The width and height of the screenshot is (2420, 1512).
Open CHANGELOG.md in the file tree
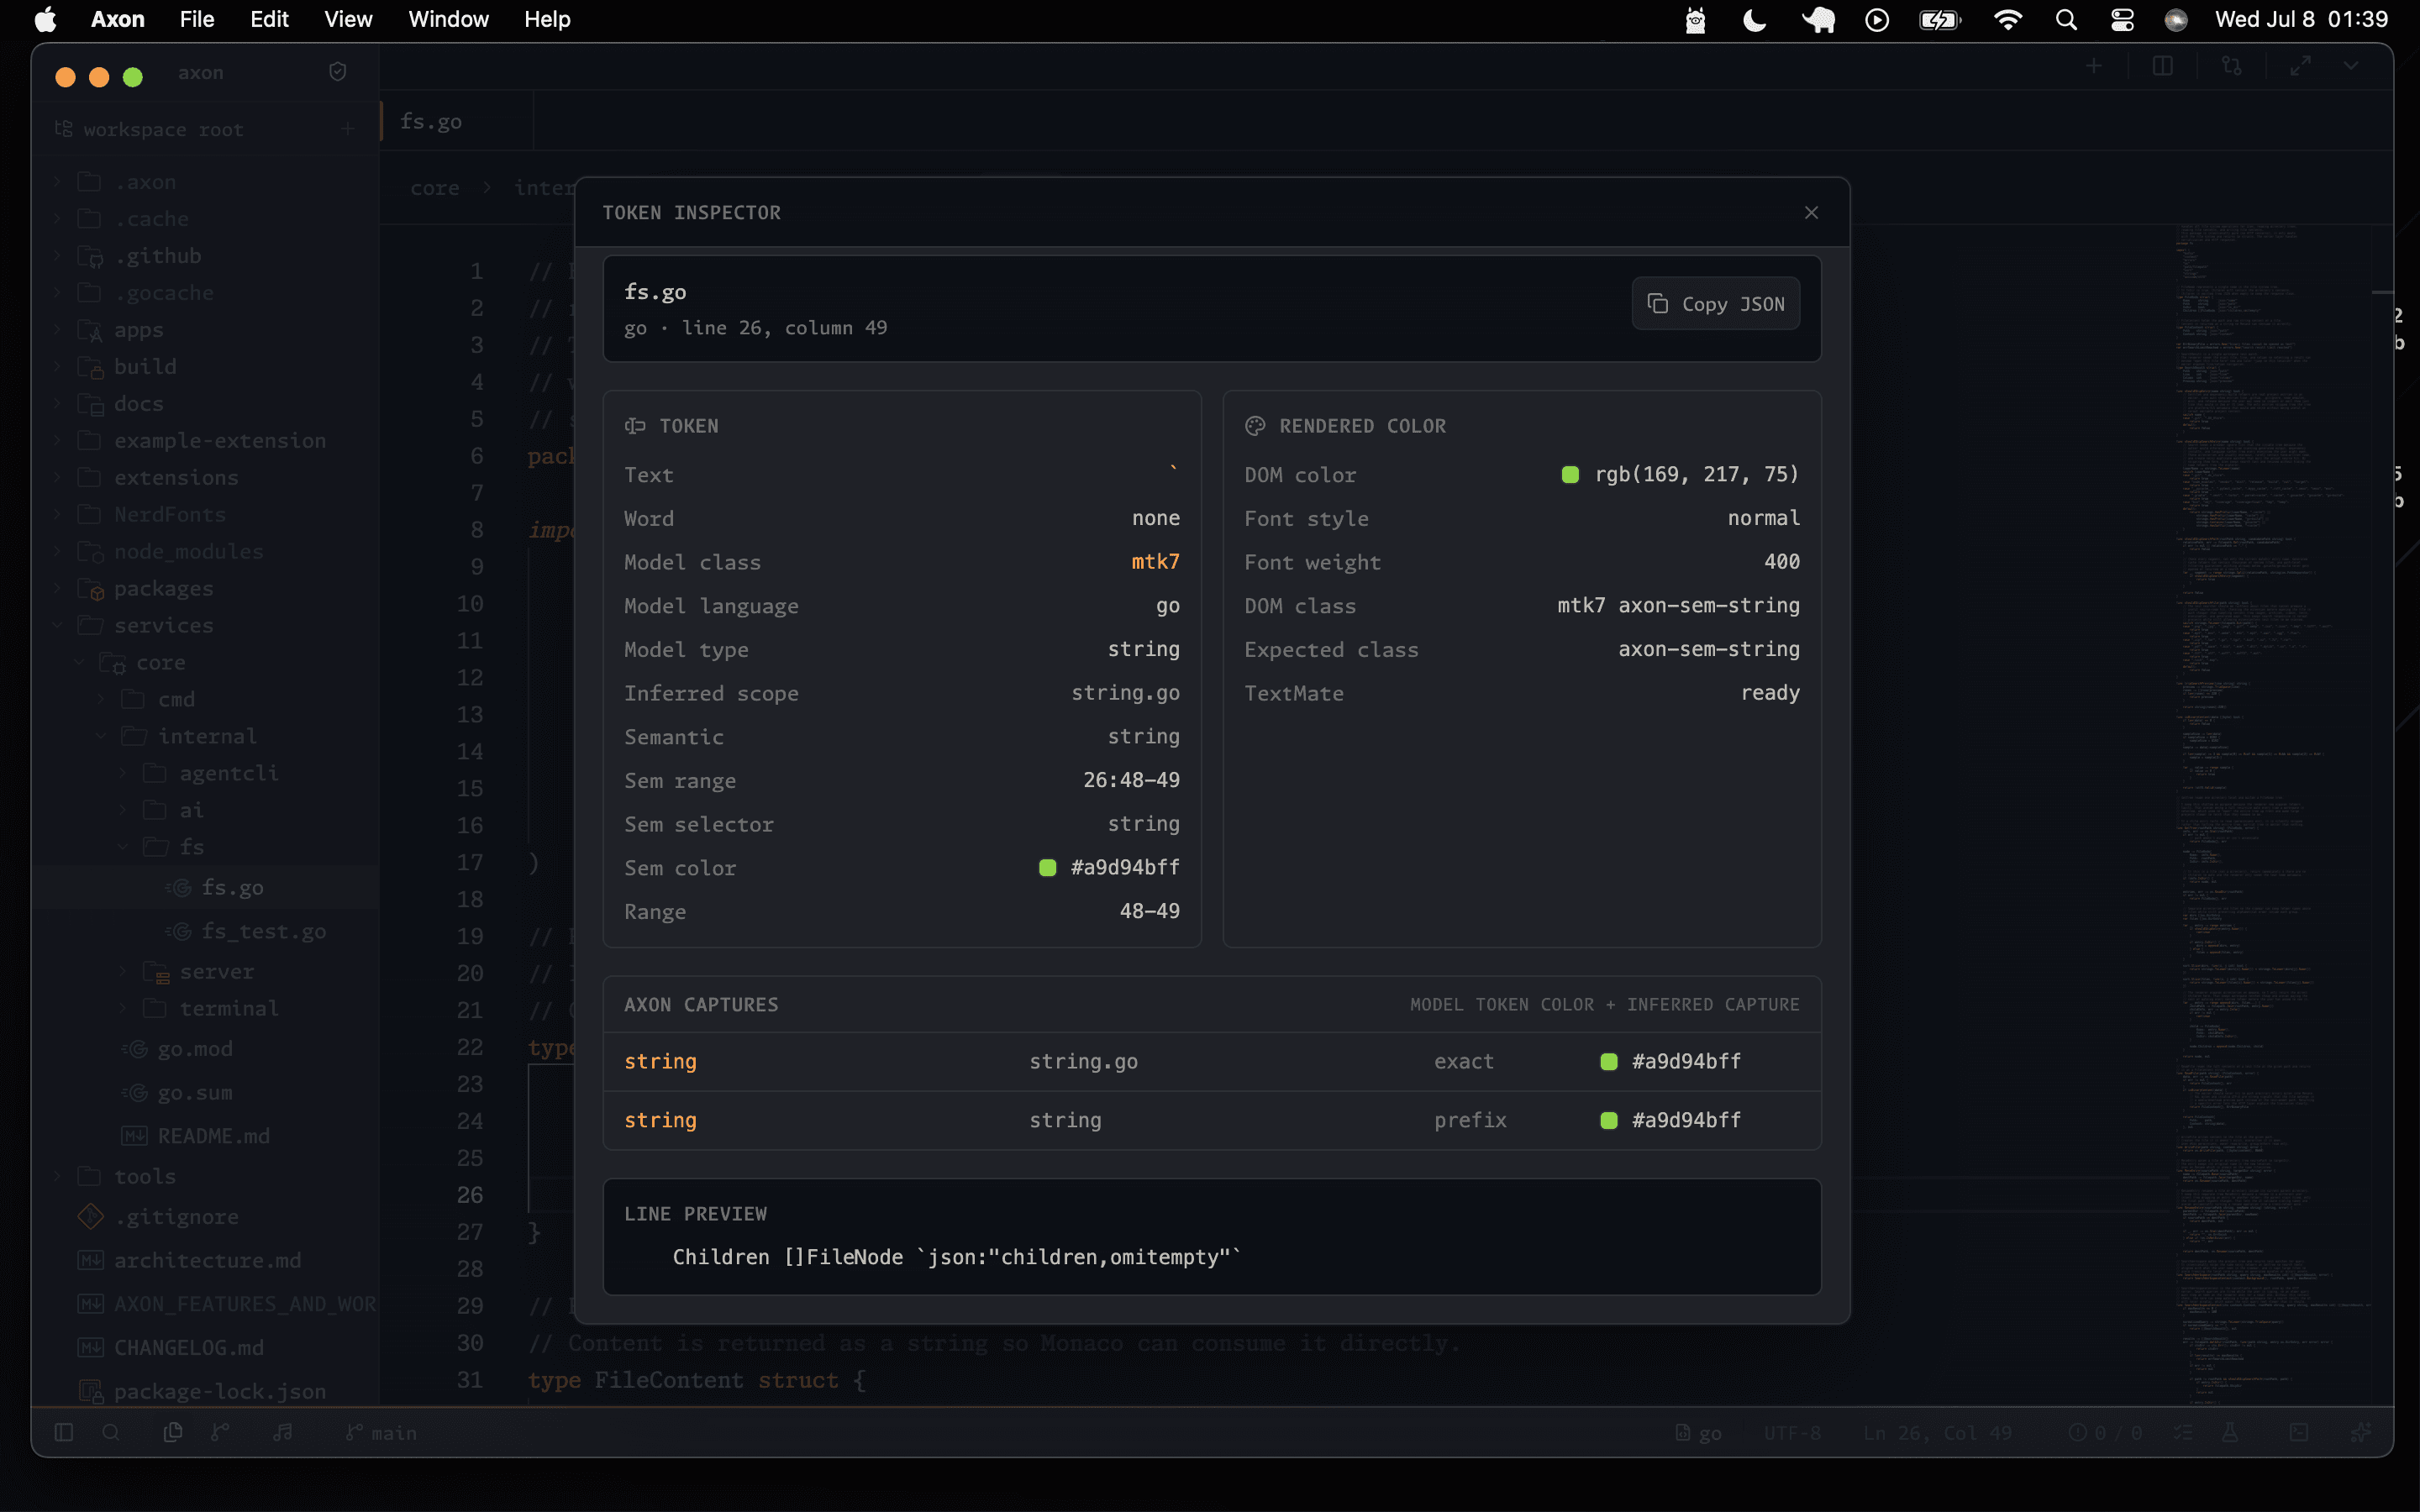pos(189,1348)
